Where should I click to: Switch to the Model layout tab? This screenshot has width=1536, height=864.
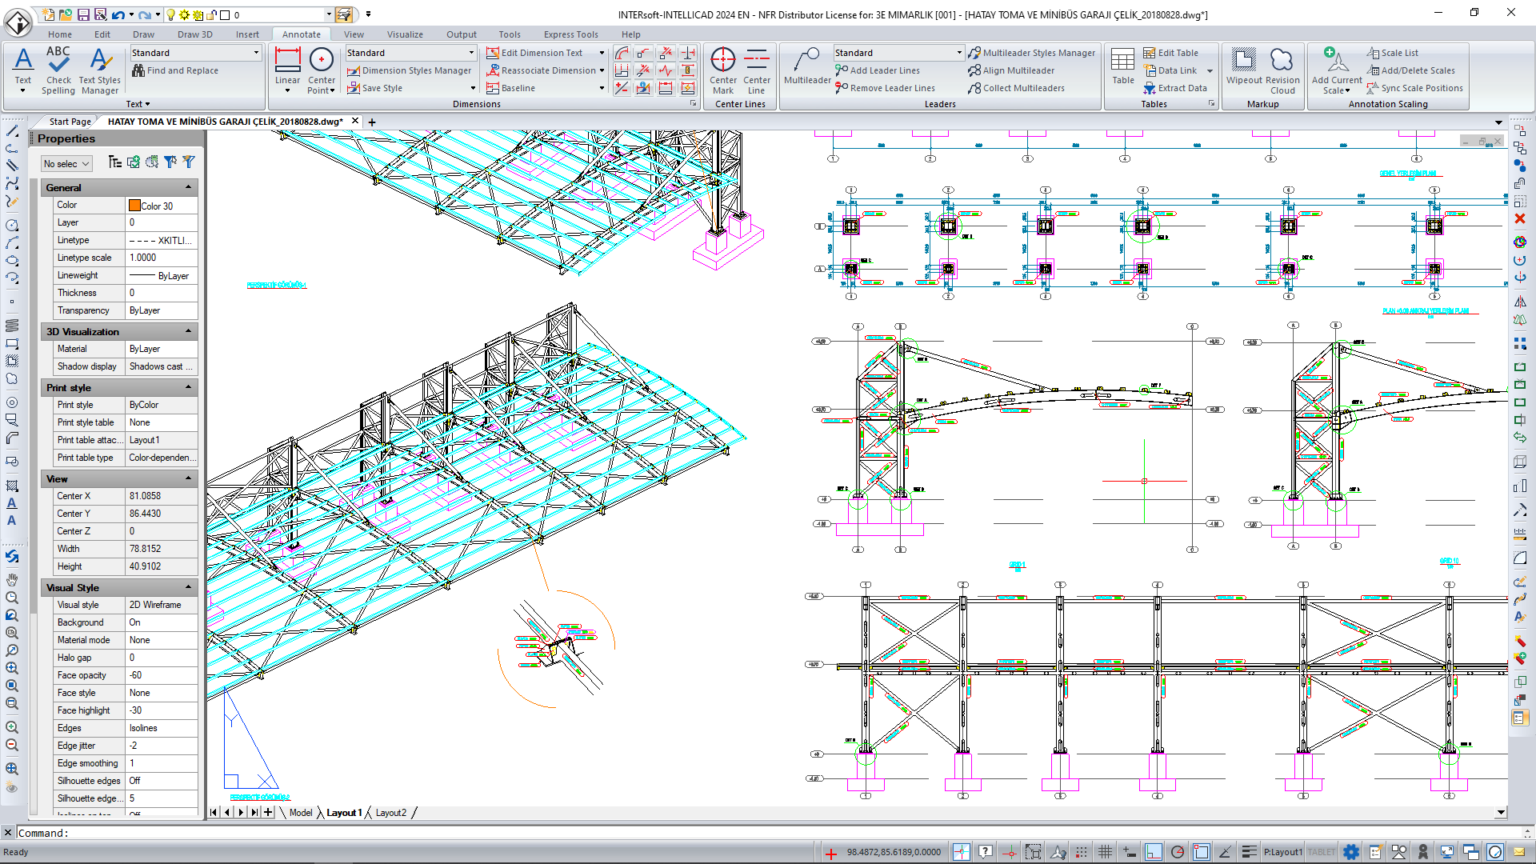click(x=300, y=813)
